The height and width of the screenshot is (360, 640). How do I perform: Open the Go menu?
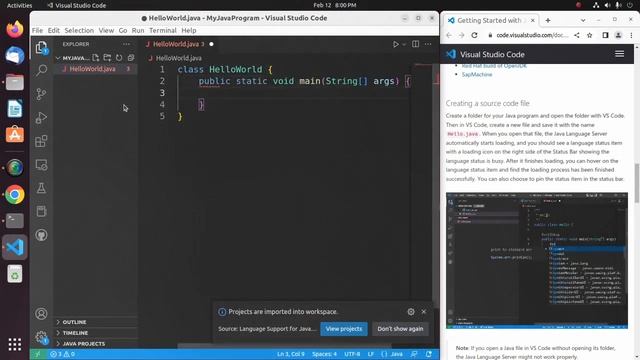tap(123, 30)
